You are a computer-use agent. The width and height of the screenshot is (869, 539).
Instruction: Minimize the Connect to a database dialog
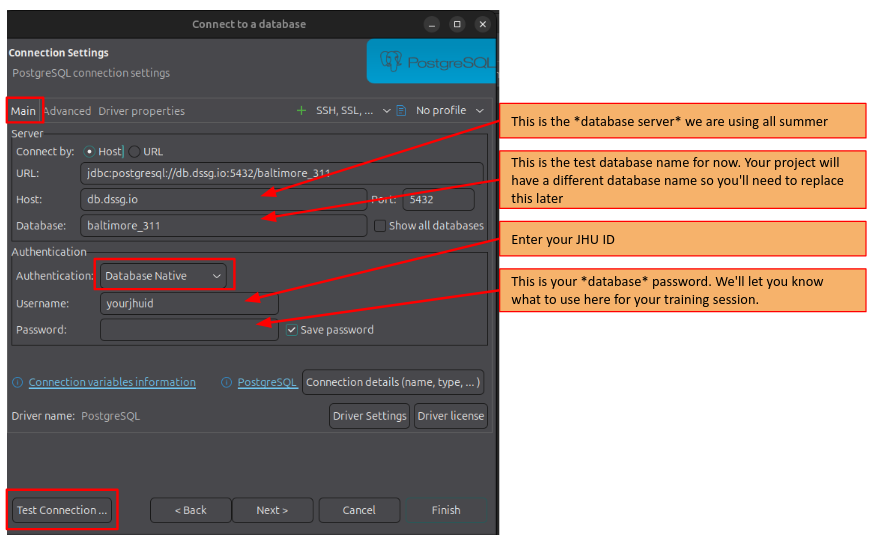[432, 24]
